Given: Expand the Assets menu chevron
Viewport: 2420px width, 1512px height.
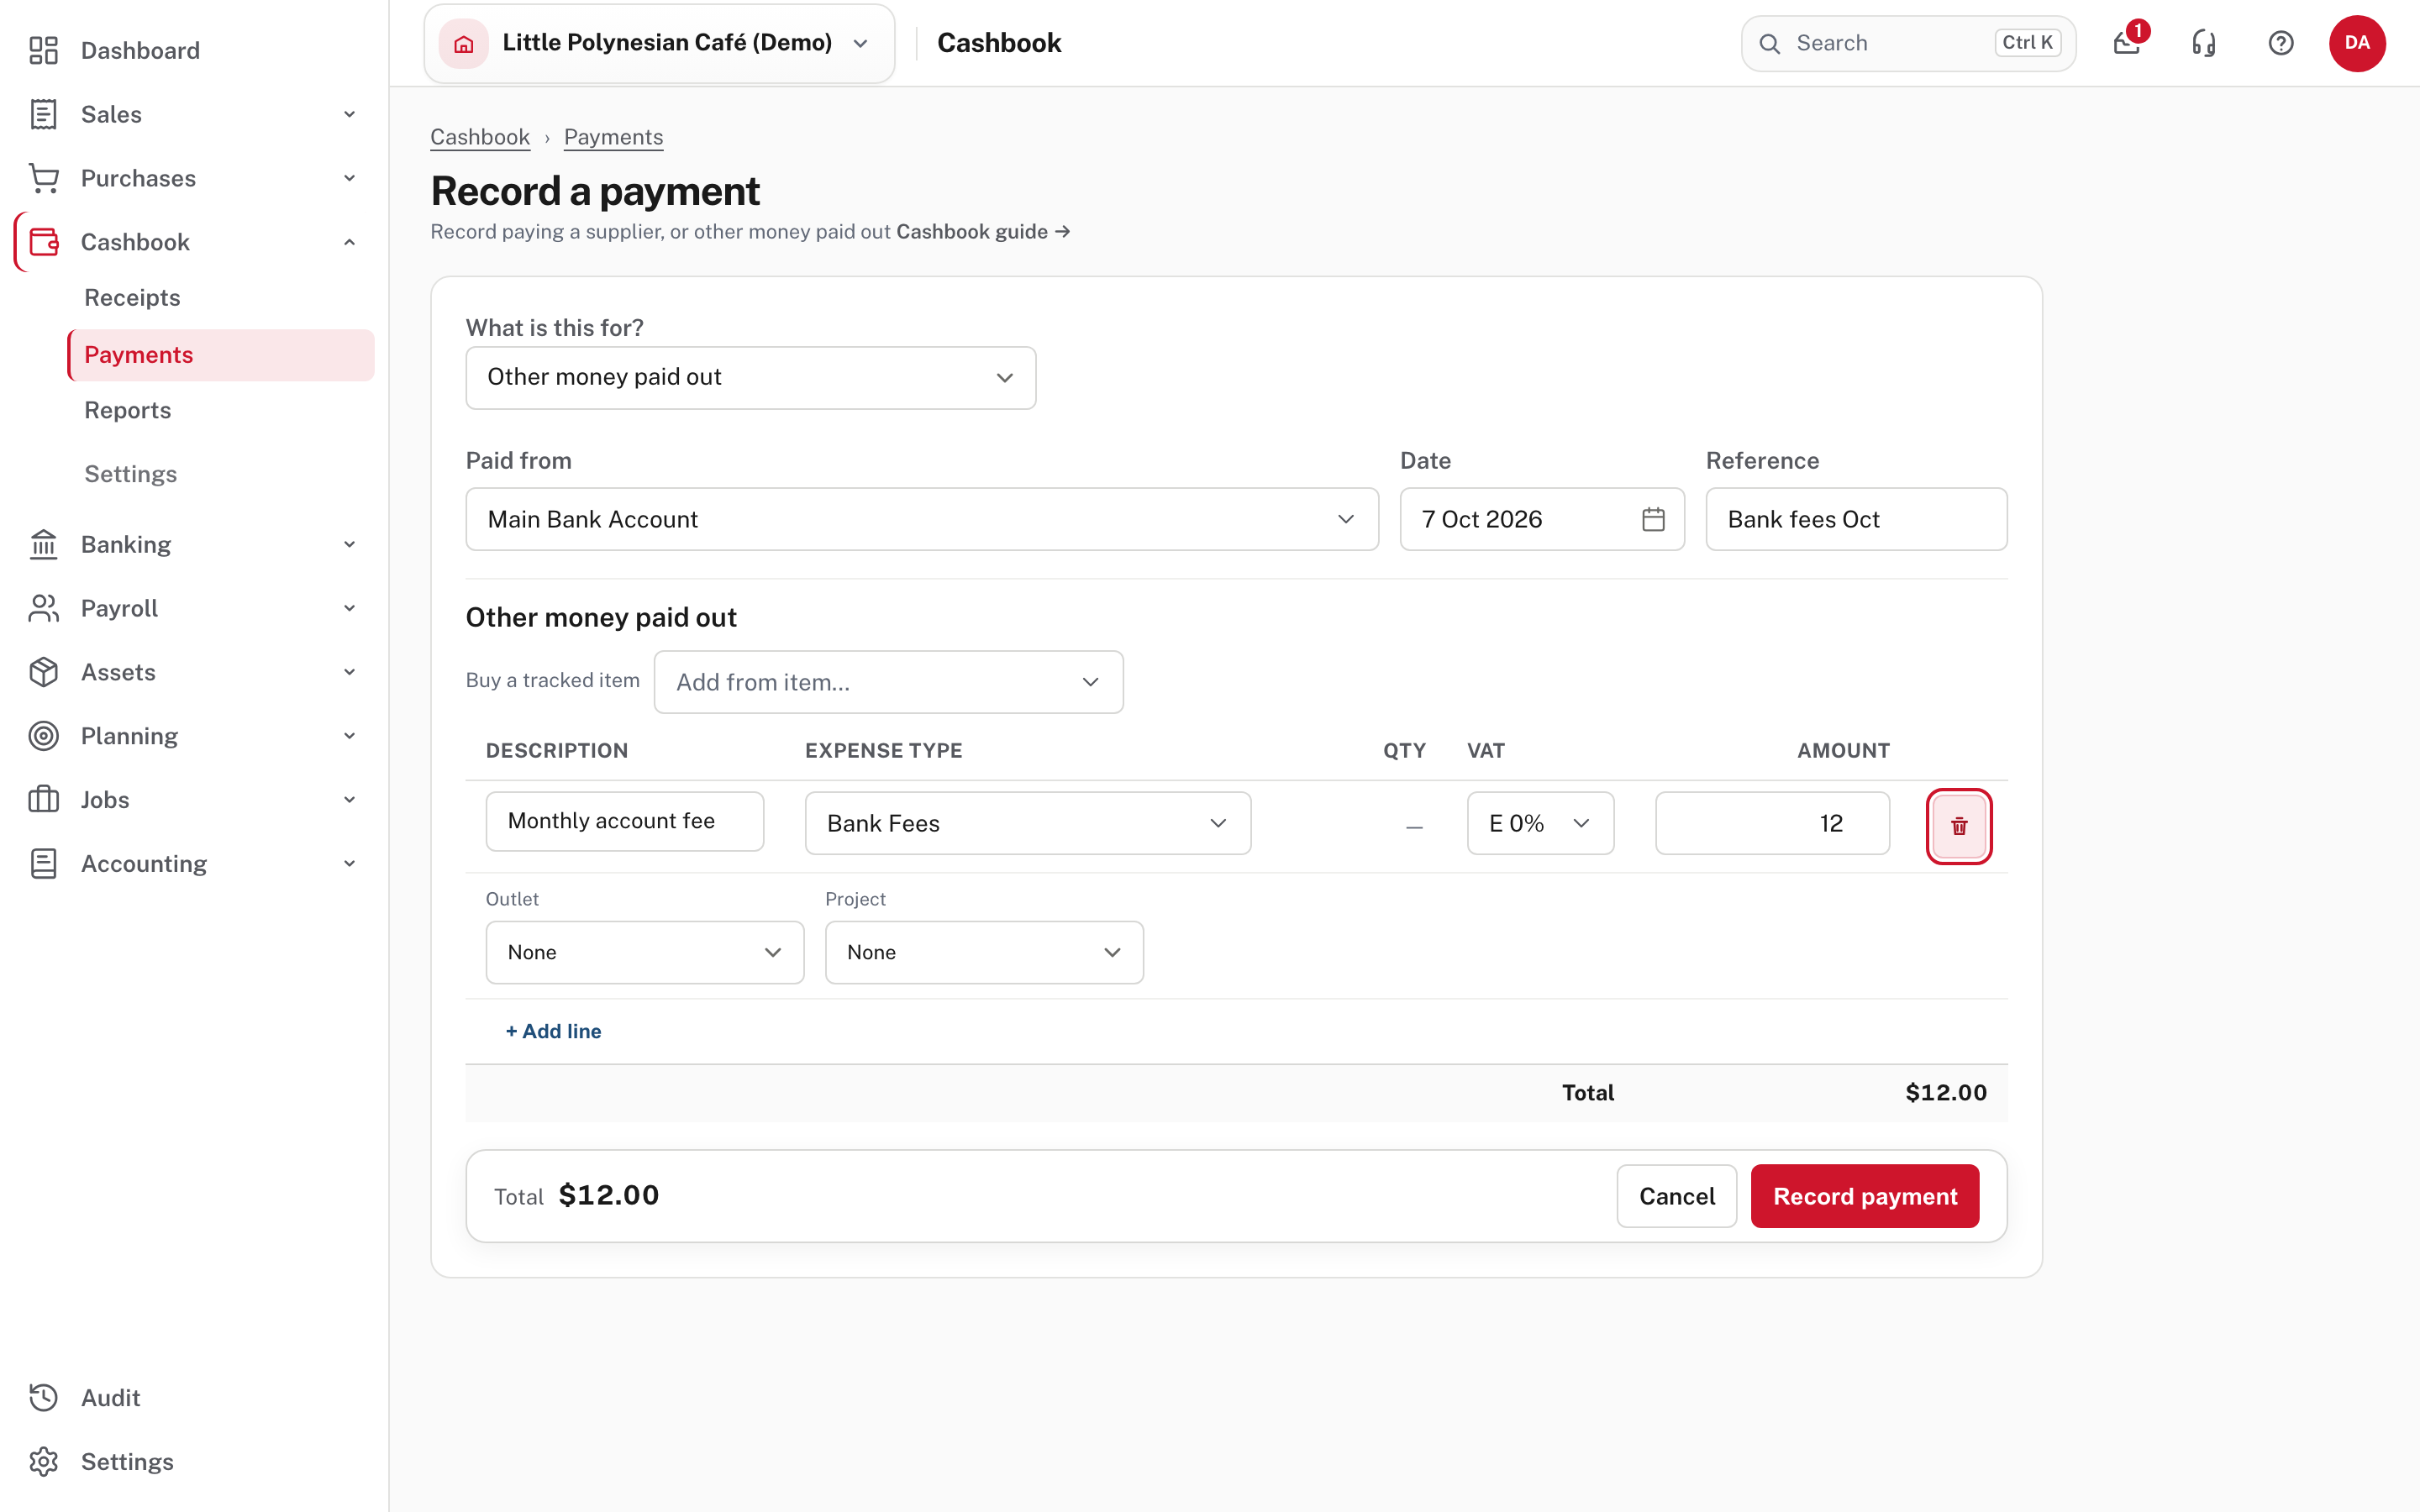Looking at the screenshot, I should click(x=349, y=672).
